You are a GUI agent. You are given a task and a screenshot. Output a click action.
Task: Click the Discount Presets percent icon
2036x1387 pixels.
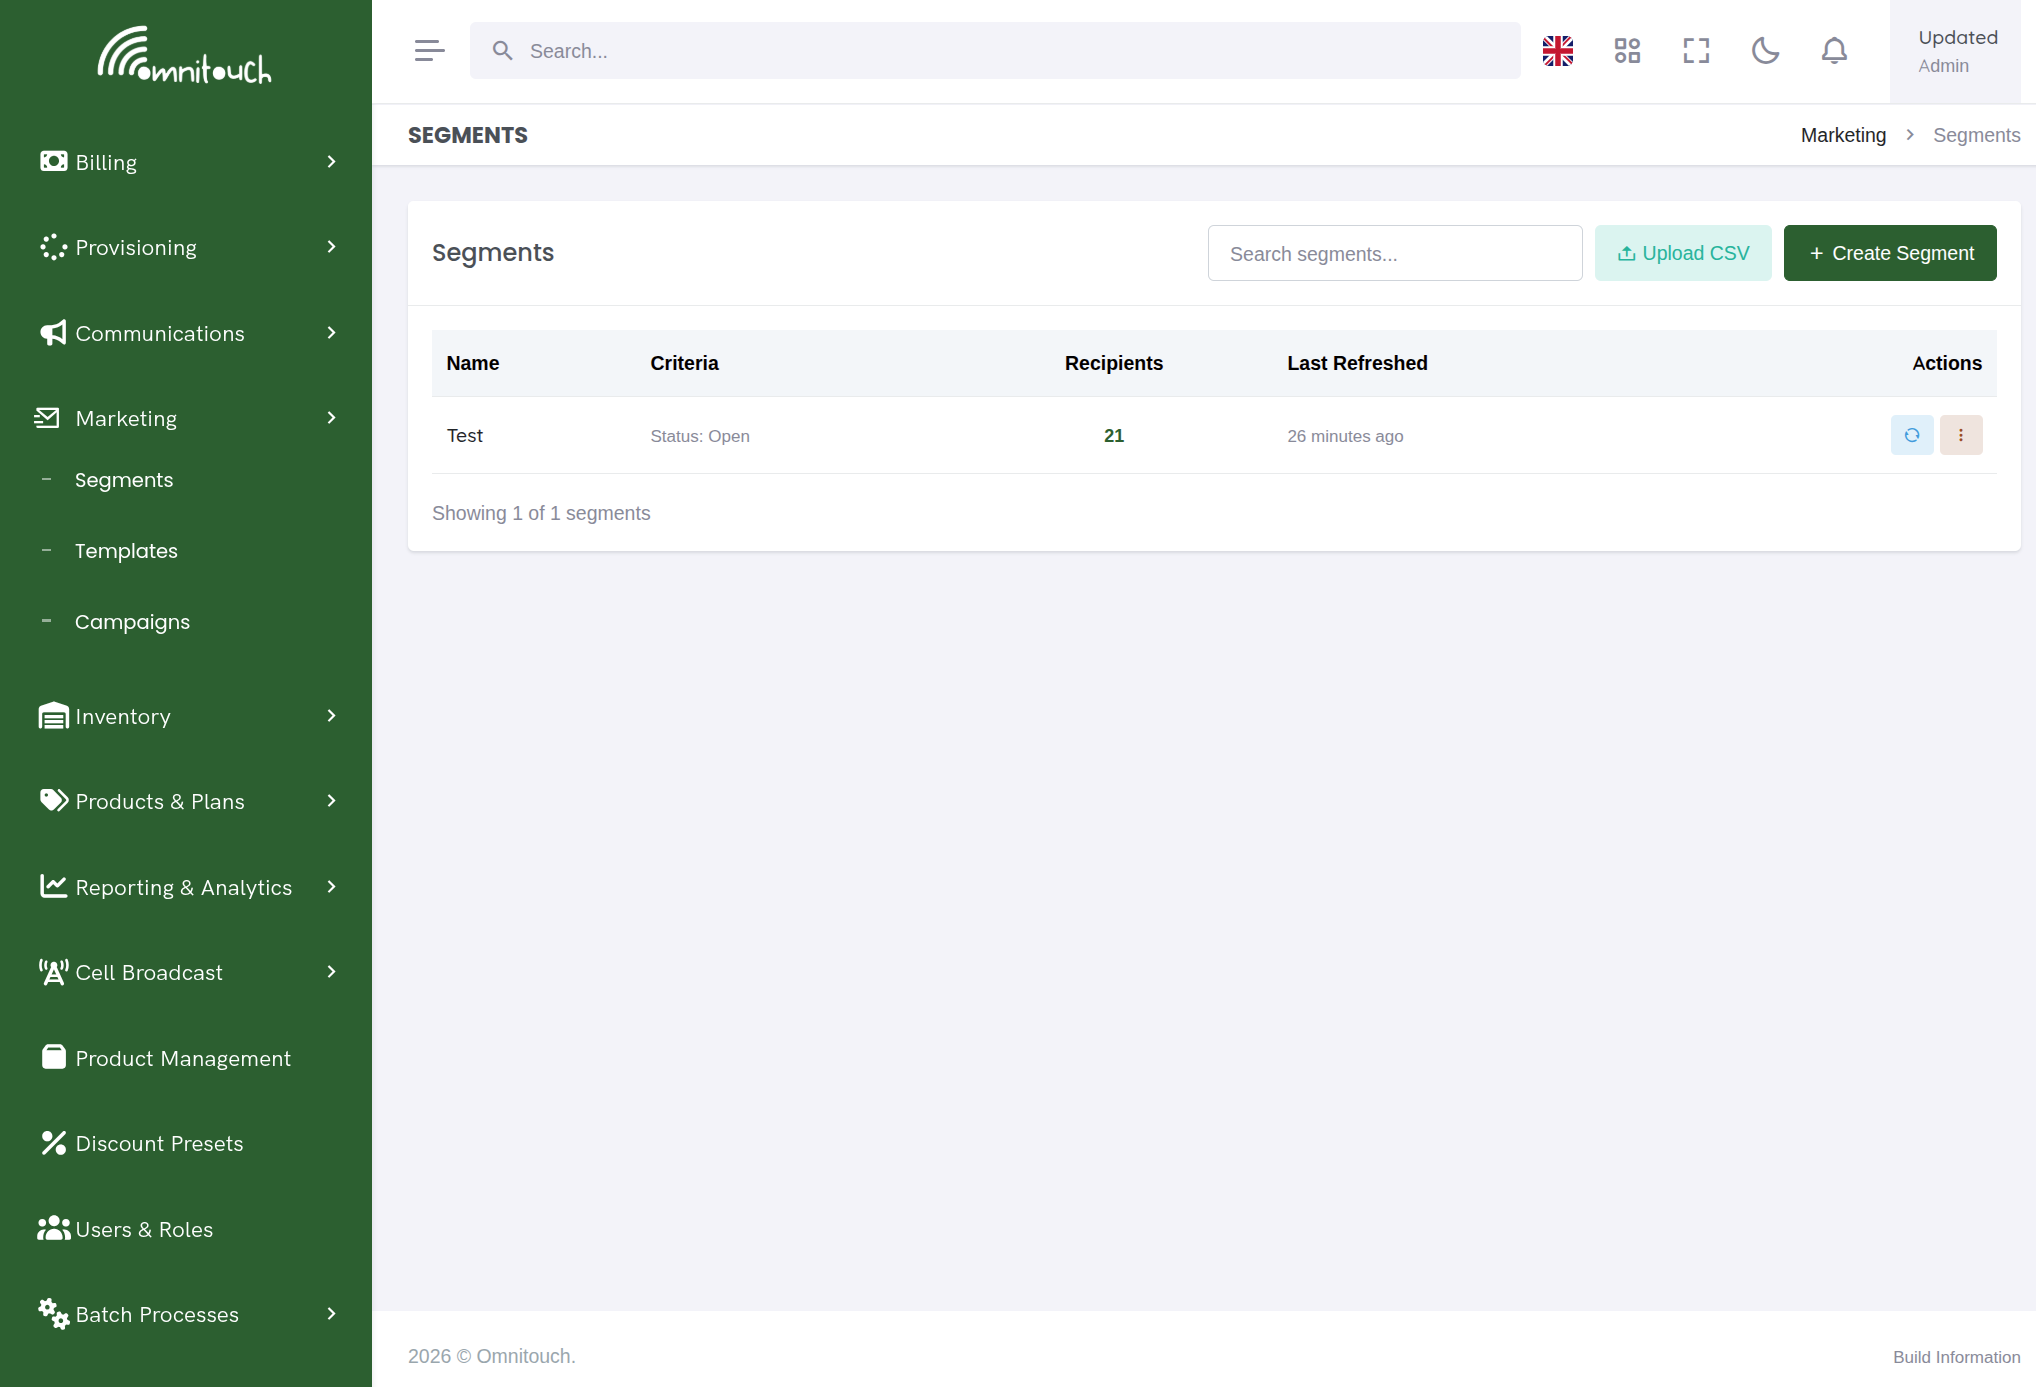[53, 1143]
